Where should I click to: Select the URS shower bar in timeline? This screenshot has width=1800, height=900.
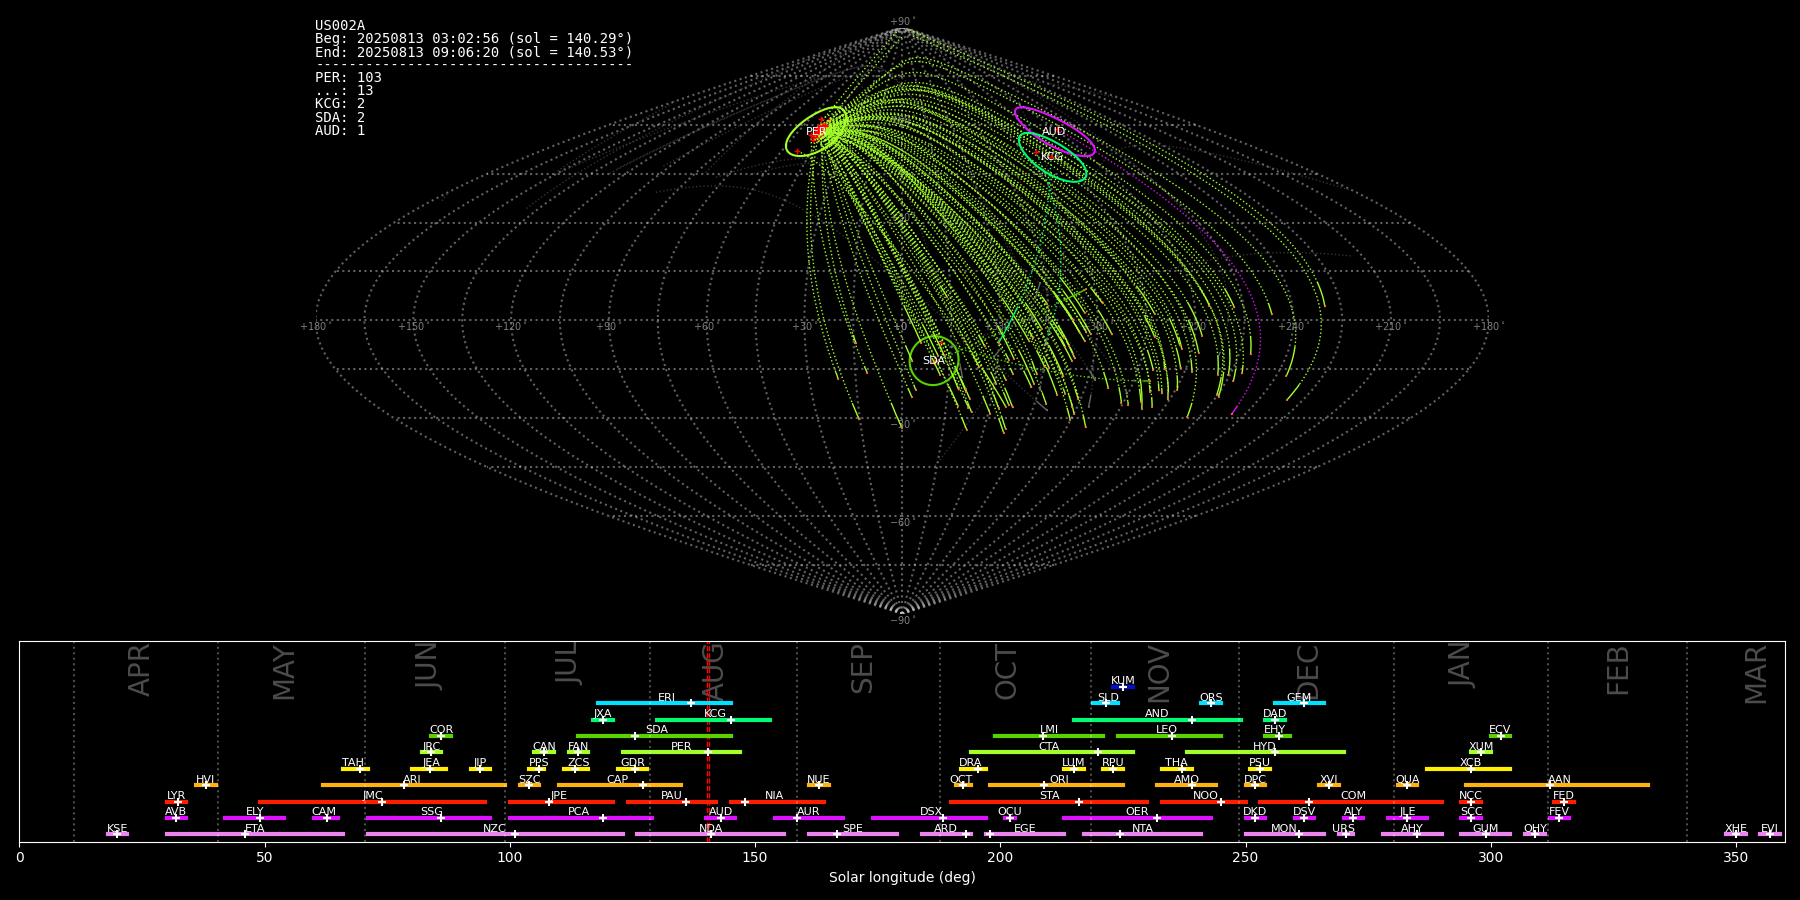coord(1345,834)
